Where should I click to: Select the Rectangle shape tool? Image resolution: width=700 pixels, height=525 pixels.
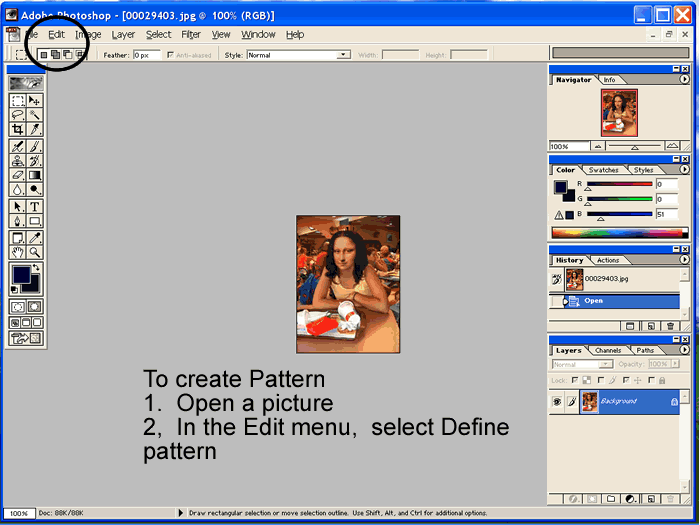pos(34,221)
